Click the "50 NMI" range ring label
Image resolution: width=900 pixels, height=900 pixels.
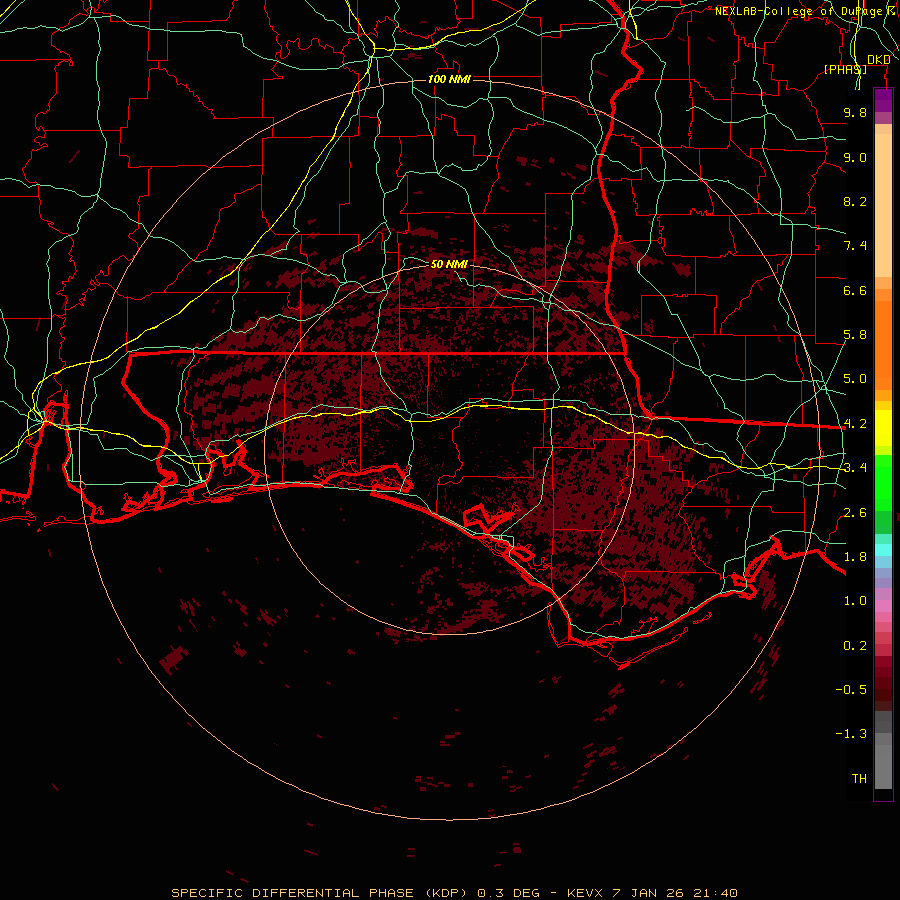449,264
